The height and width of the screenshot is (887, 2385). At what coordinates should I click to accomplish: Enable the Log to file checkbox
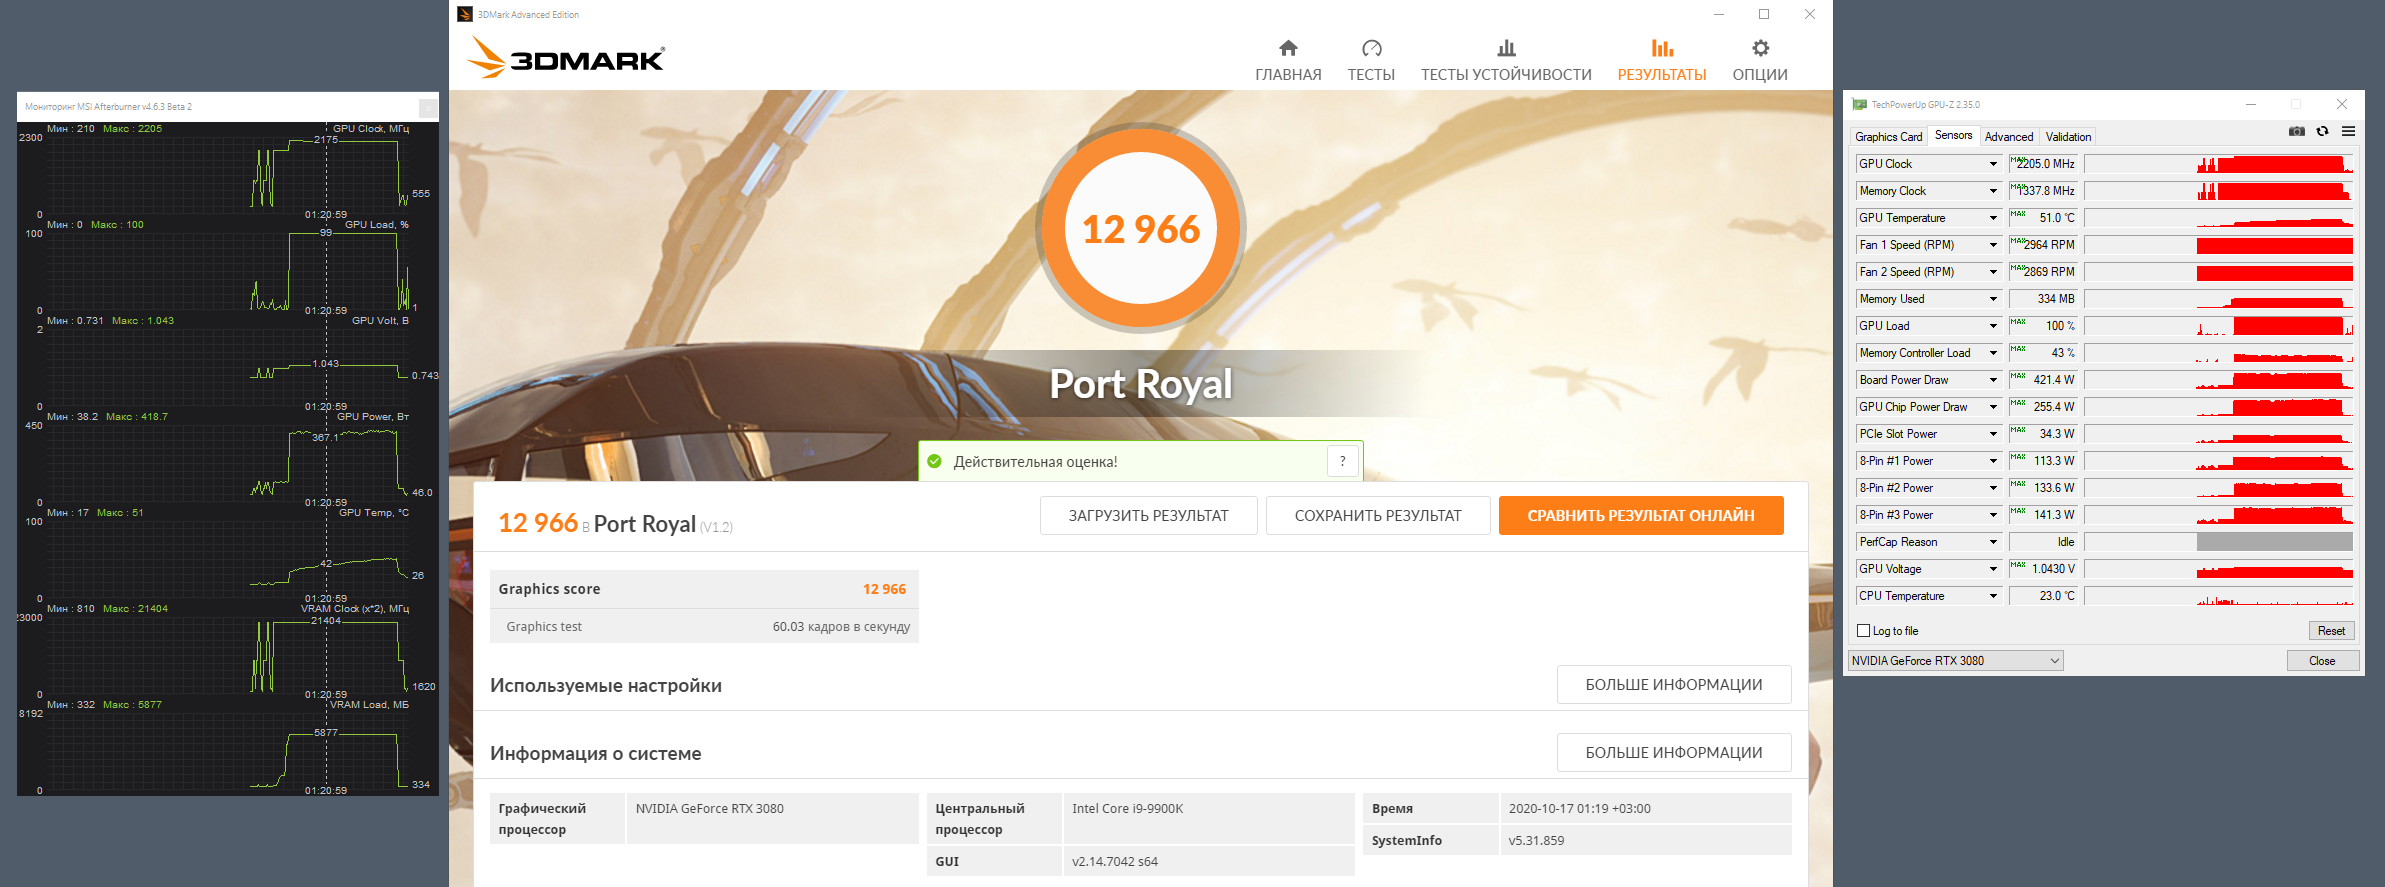click(1863, 631)
